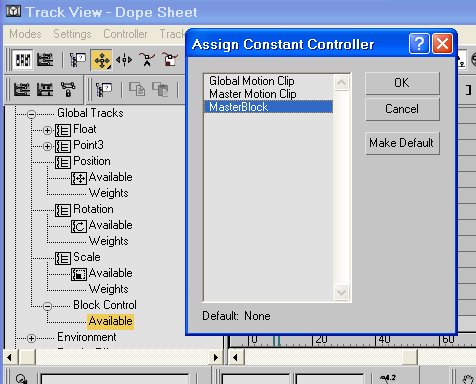The height and width of the screenshot is (384, 476).
Task: Click the Lock Selection padlock icon
Action: pyautogui.click(x=68, y=89)
